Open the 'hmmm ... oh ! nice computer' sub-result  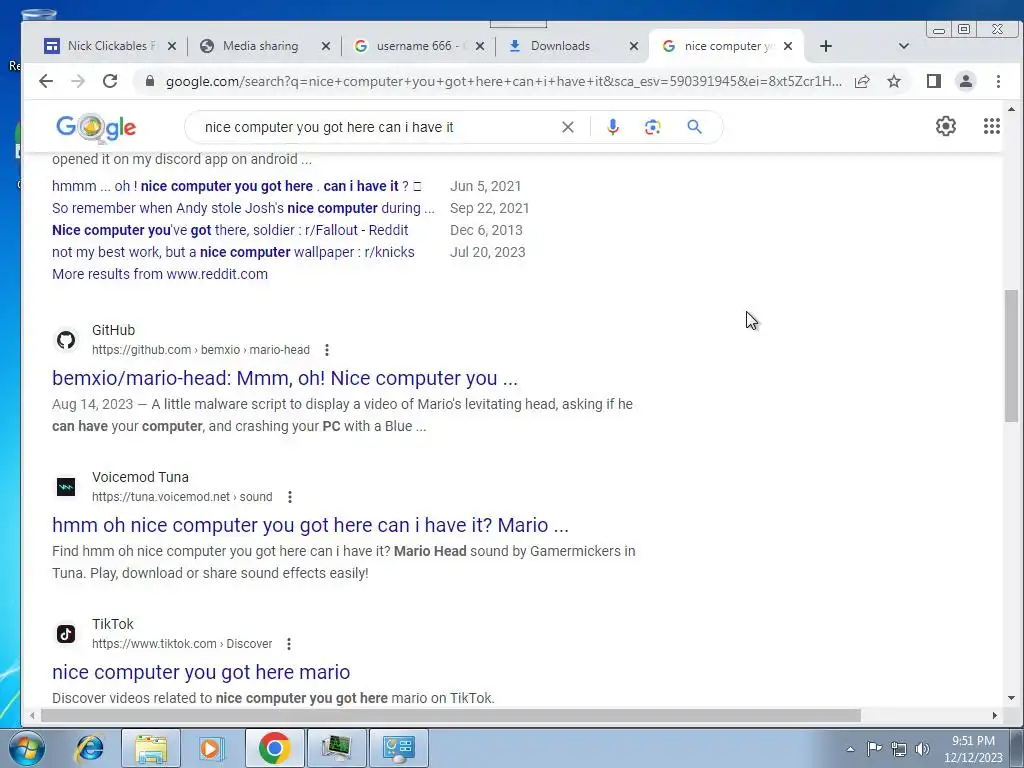(236, 186)
